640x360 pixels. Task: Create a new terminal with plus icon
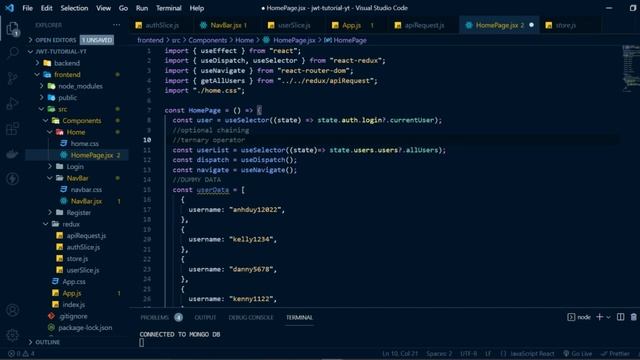[599, 317]
